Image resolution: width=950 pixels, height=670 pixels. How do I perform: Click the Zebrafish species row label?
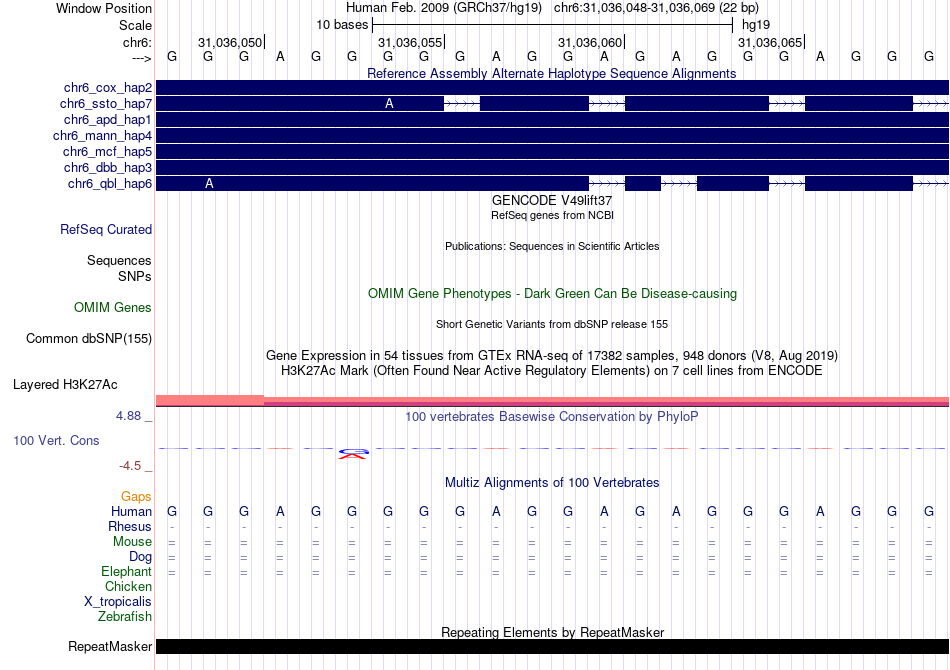point(125,617)
